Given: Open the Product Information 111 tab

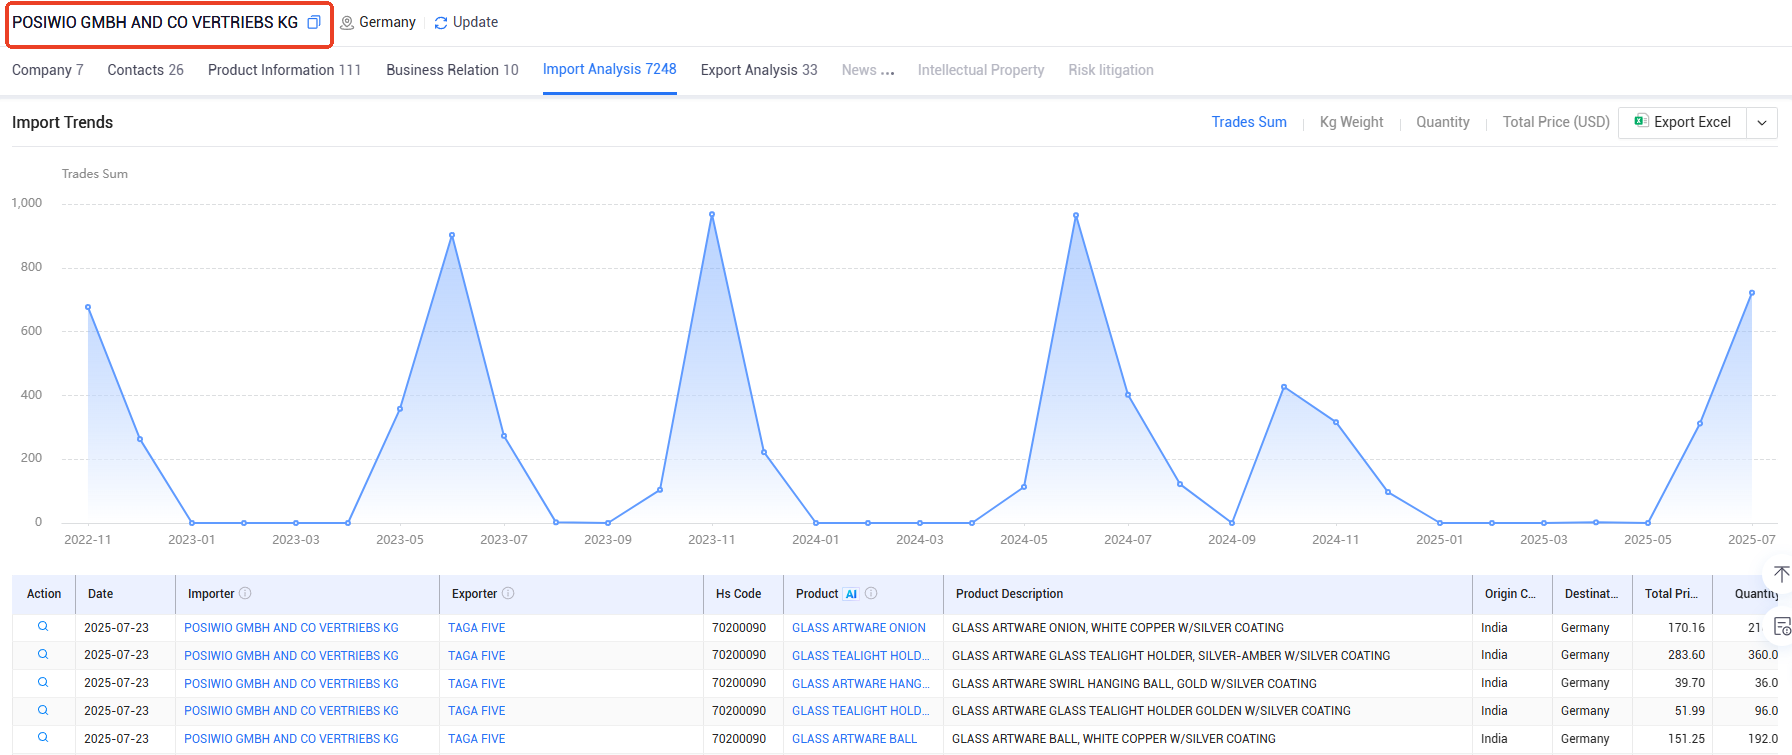Looking at the screenshot, I should point(284,70).
